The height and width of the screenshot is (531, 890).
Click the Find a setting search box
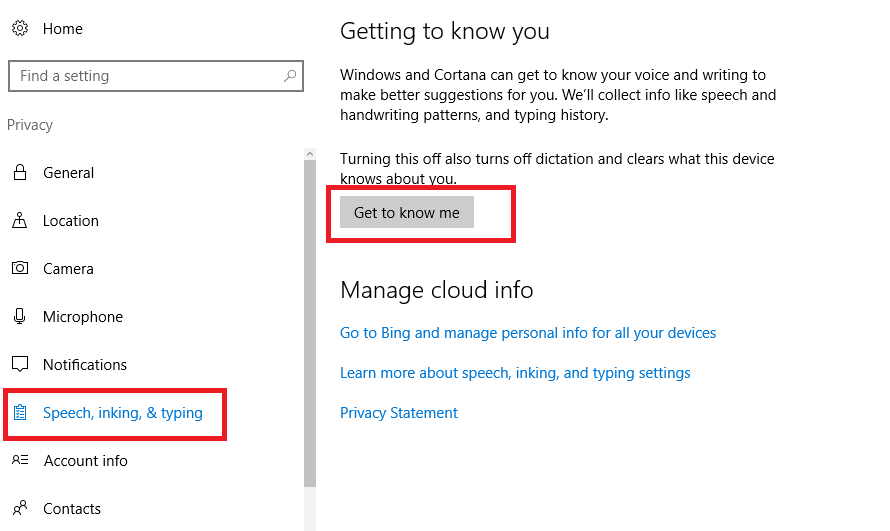click(x=156, y=76)
